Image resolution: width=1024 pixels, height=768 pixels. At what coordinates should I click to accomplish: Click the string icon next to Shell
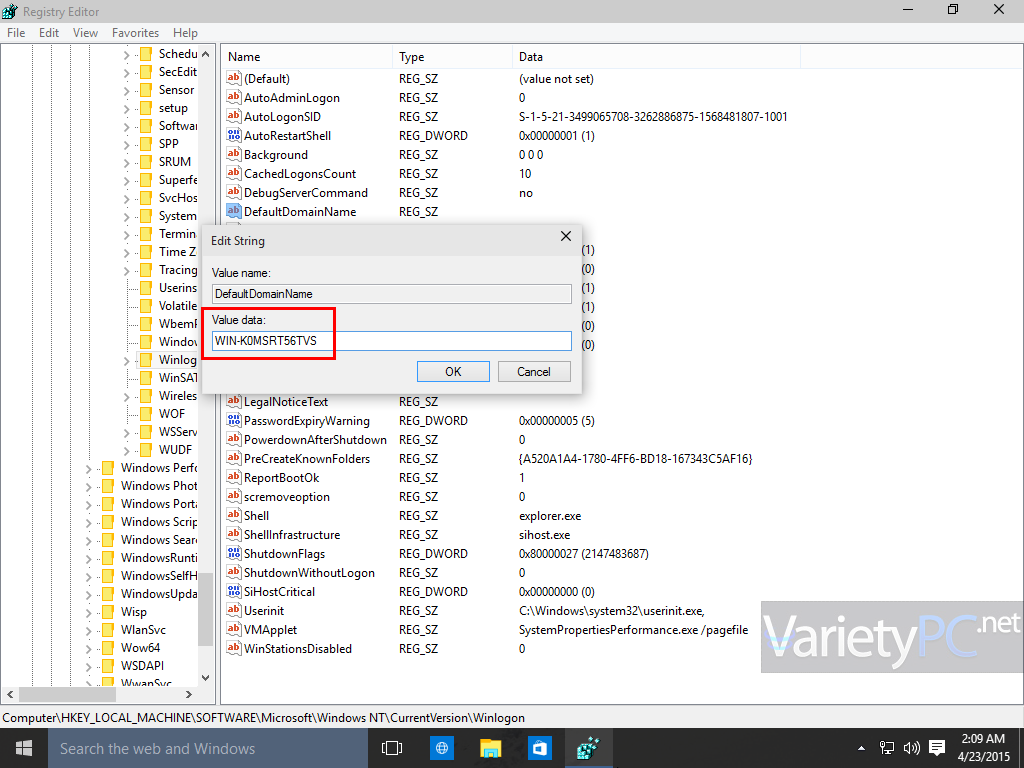(232, 515)
